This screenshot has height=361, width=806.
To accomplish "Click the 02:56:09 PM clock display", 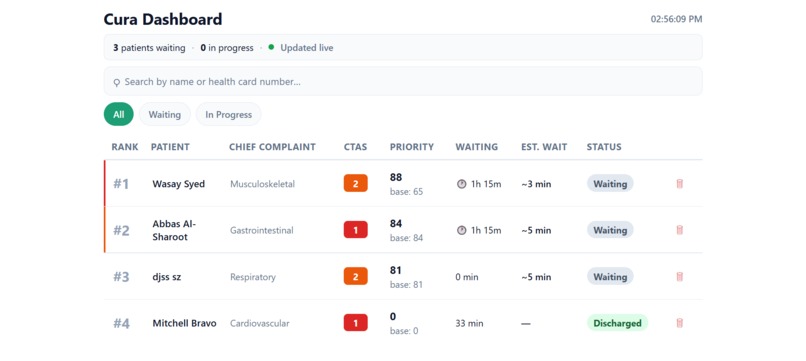I will pos(676,19).
